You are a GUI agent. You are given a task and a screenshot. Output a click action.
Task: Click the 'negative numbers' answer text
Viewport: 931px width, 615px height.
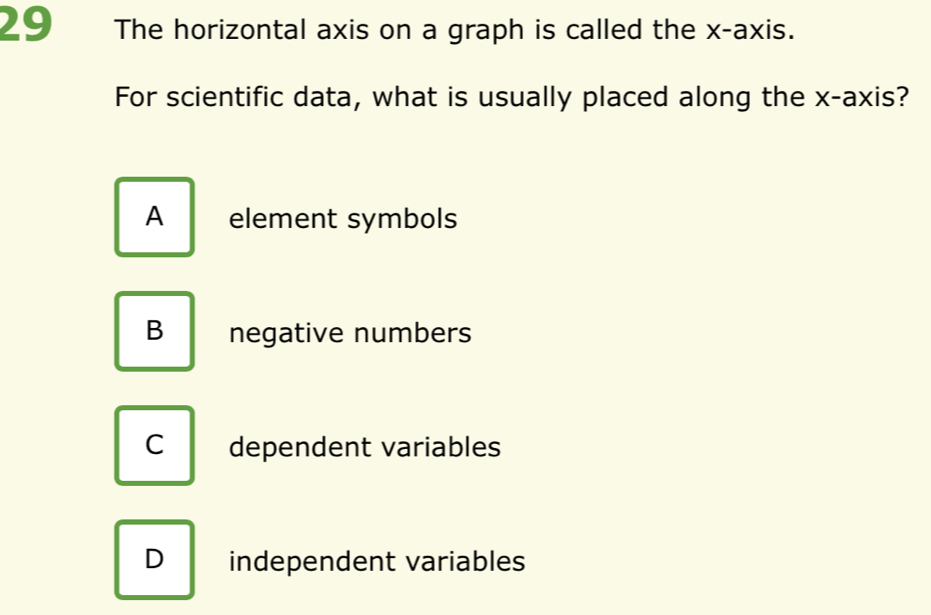click(x=350, y=333)
